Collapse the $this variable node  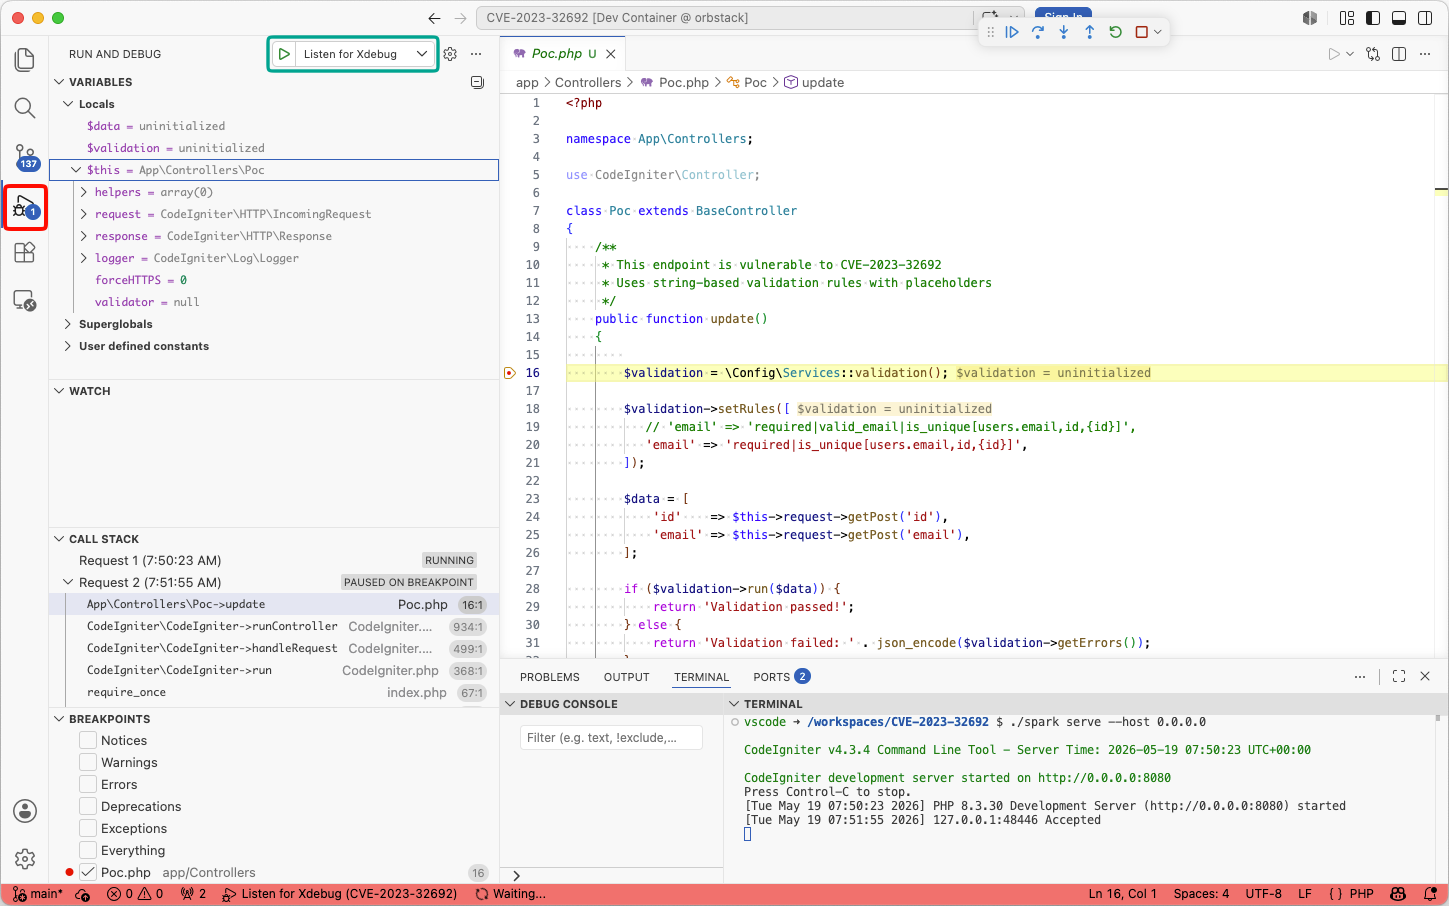click(76, 170)
